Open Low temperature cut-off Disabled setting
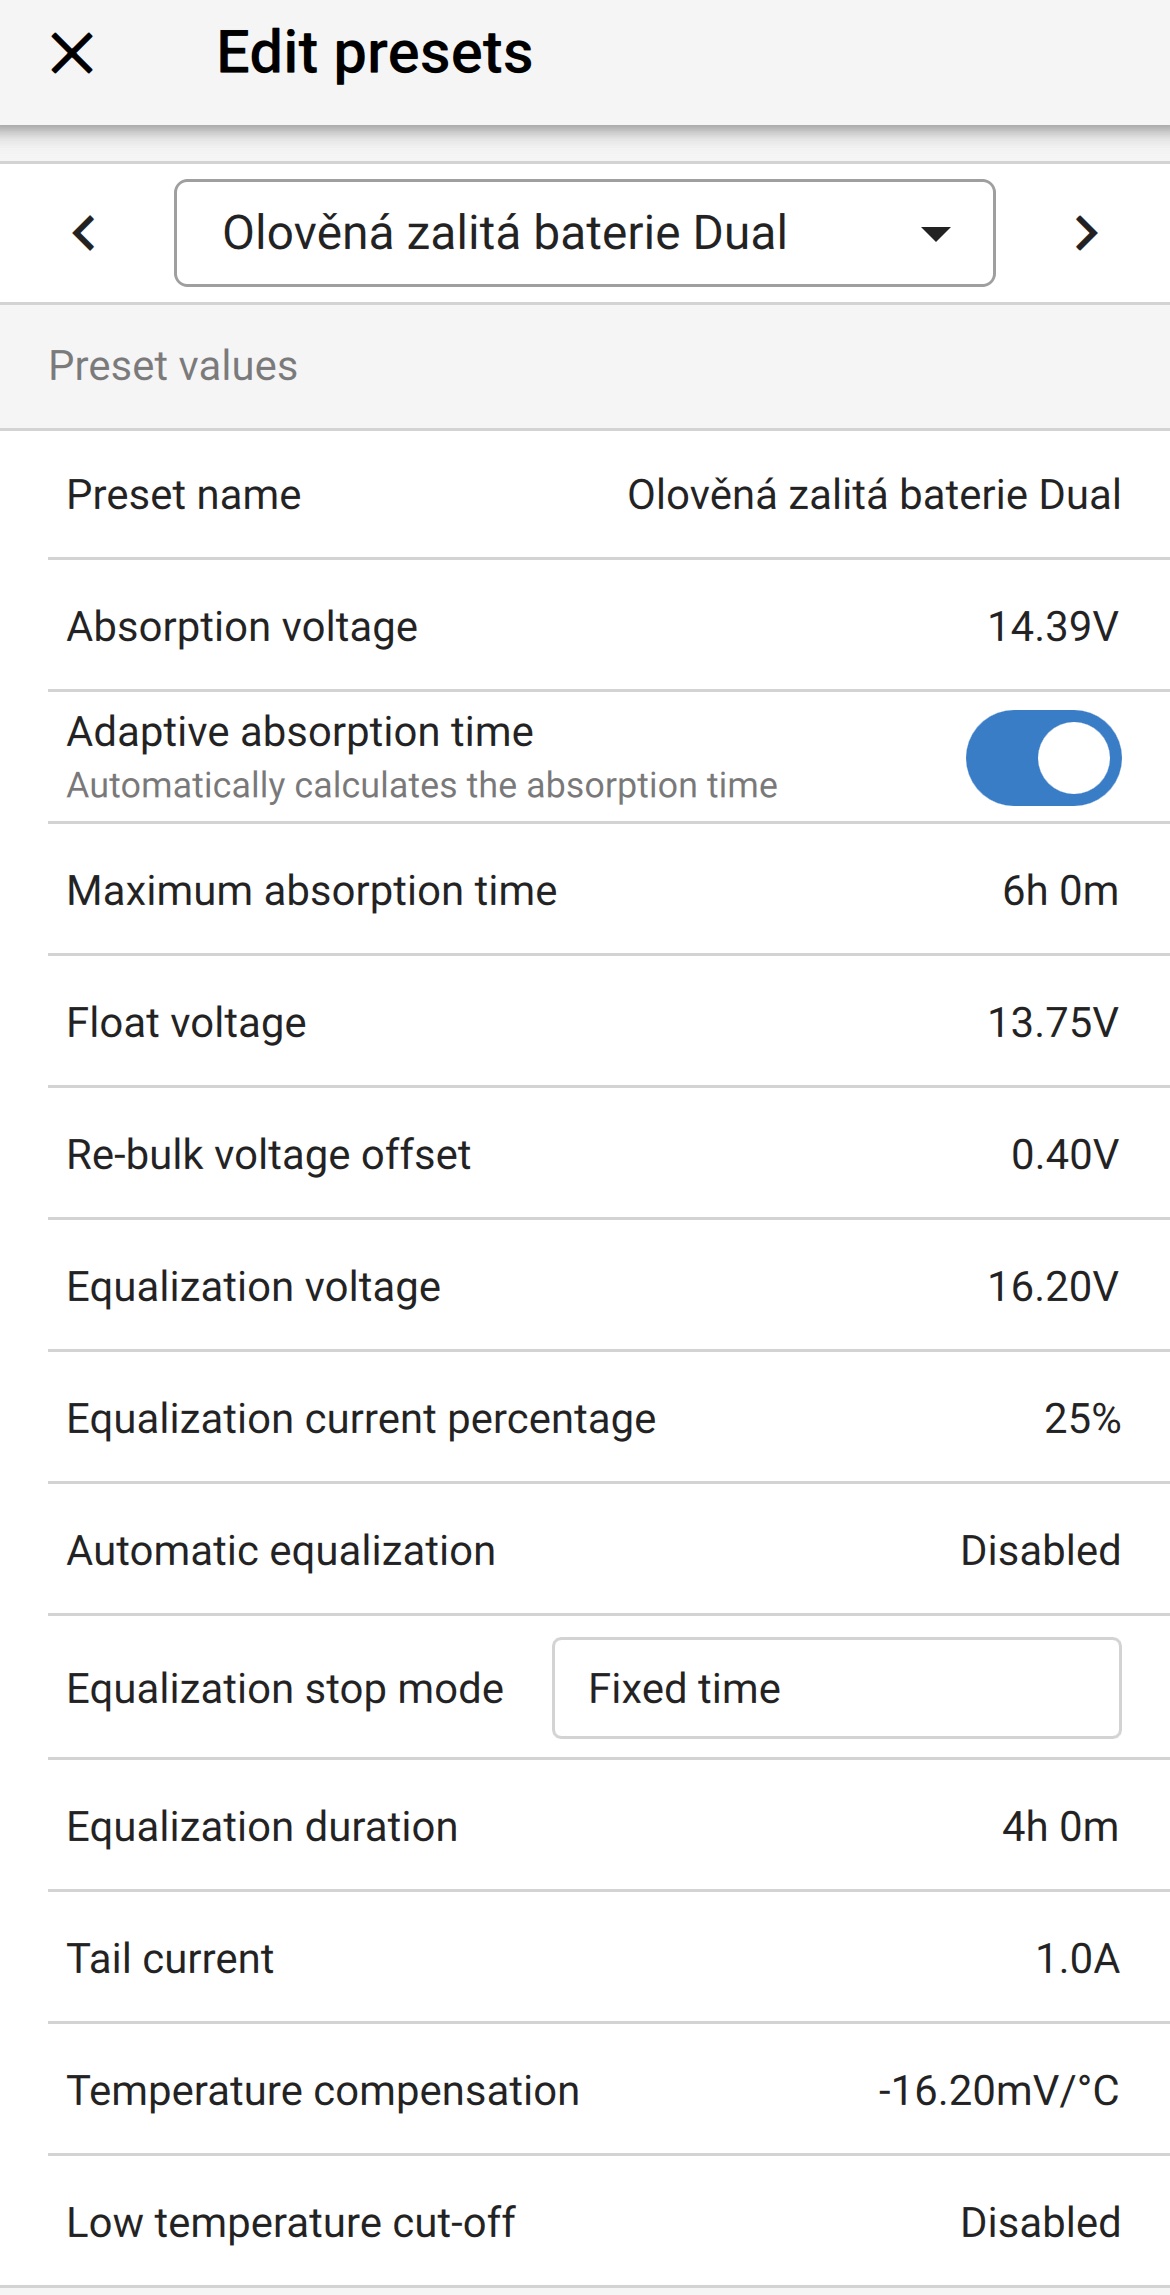Viewport: 1170px width, 2295px height. click(x=1040, y=2223)
